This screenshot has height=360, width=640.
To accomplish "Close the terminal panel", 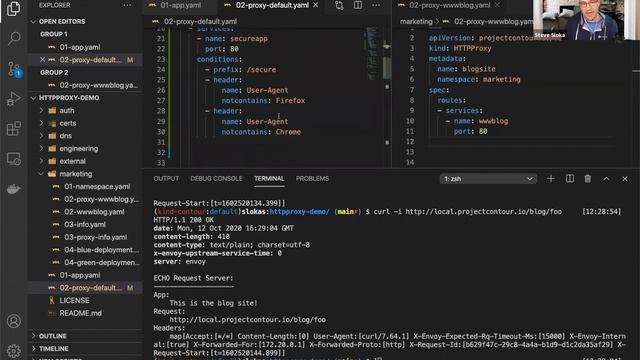I will (x=625, y=179).
